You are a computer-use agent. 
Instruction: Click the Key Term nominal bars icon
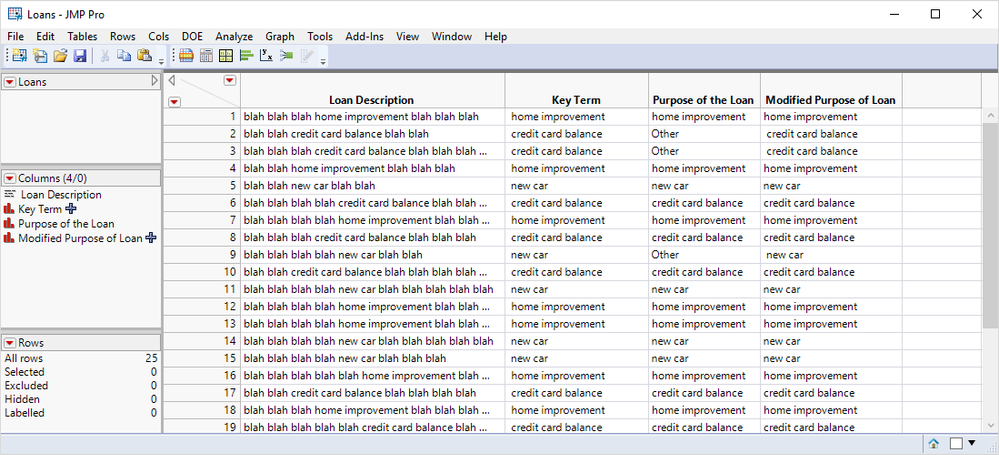(x=9, y=209)
